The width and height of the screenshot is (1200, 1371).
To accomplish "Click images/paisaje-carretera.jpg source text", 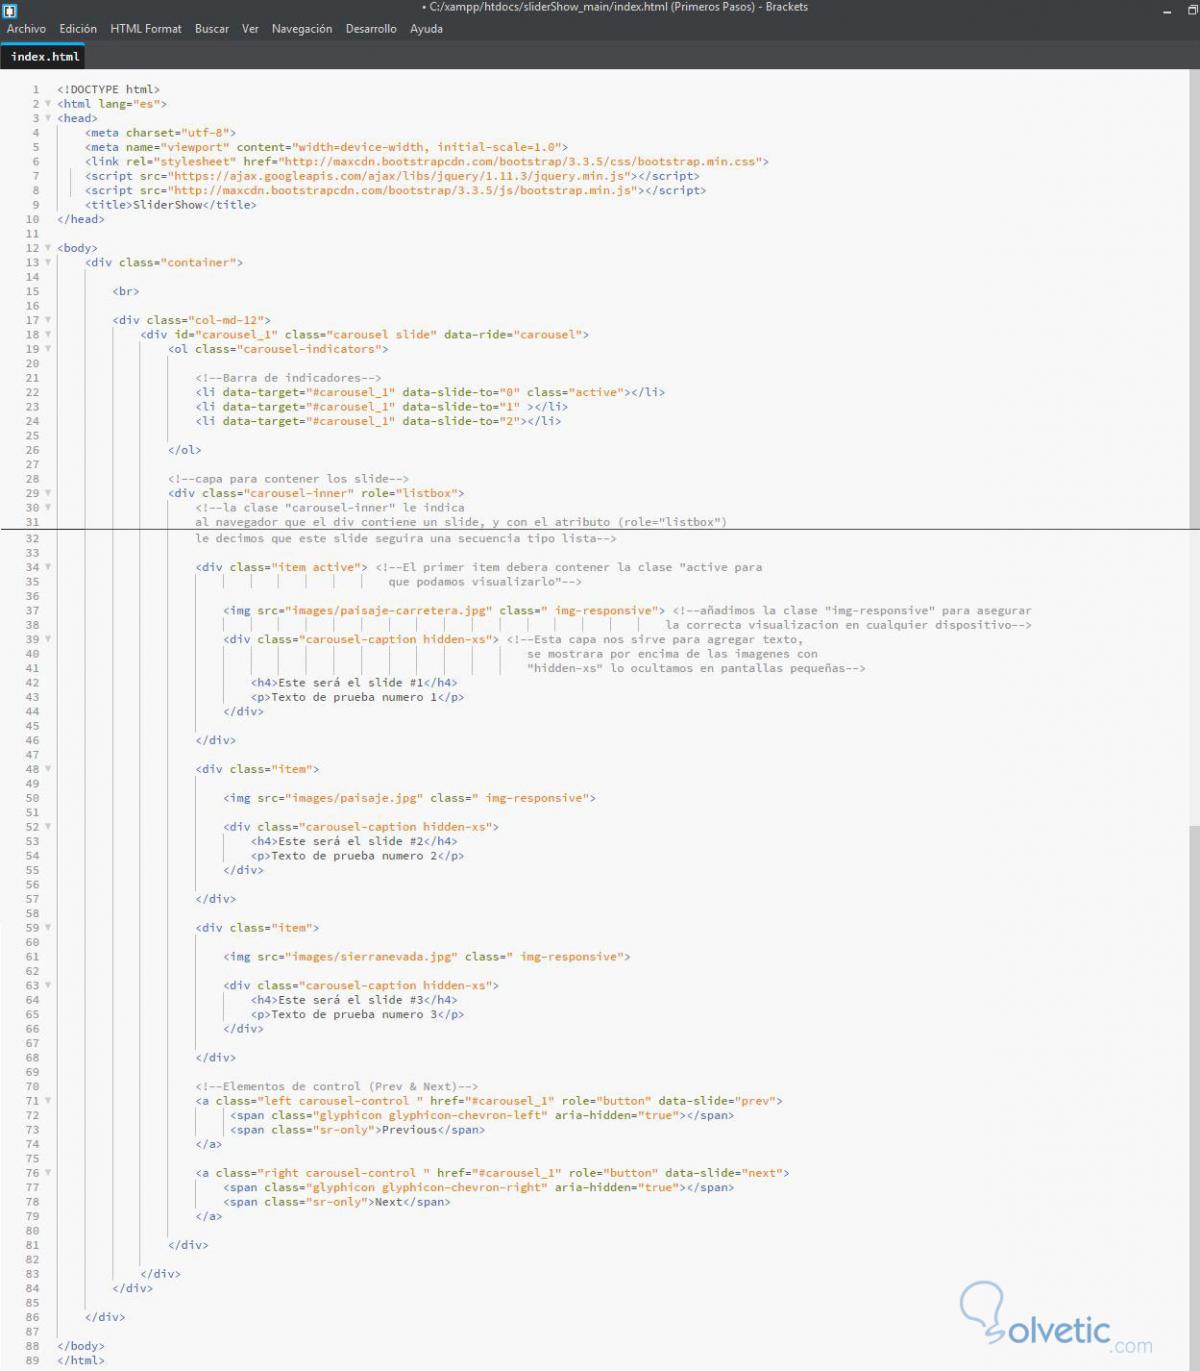I will (388, 610).
